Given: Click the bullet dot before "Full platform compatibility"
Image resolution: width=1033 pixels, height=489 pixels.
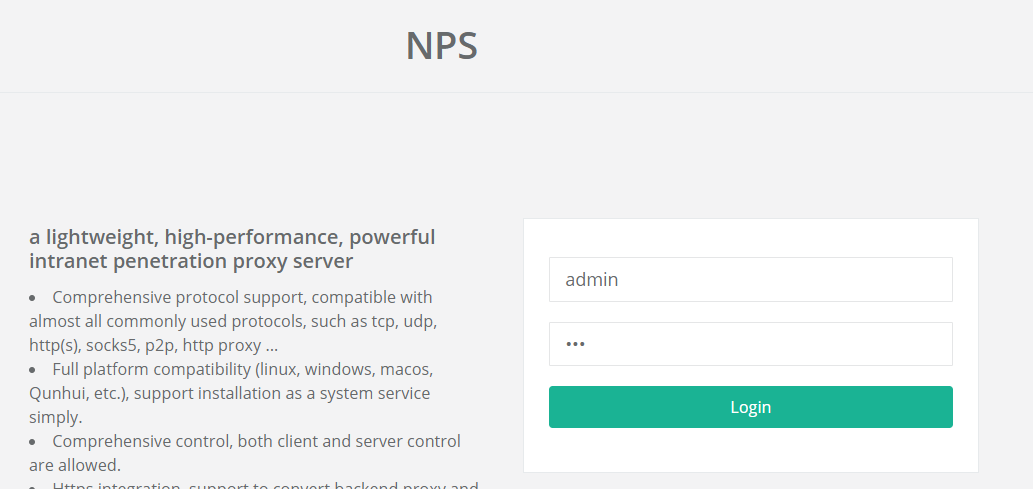Looking at the screenshot, I should click(32, 370).
